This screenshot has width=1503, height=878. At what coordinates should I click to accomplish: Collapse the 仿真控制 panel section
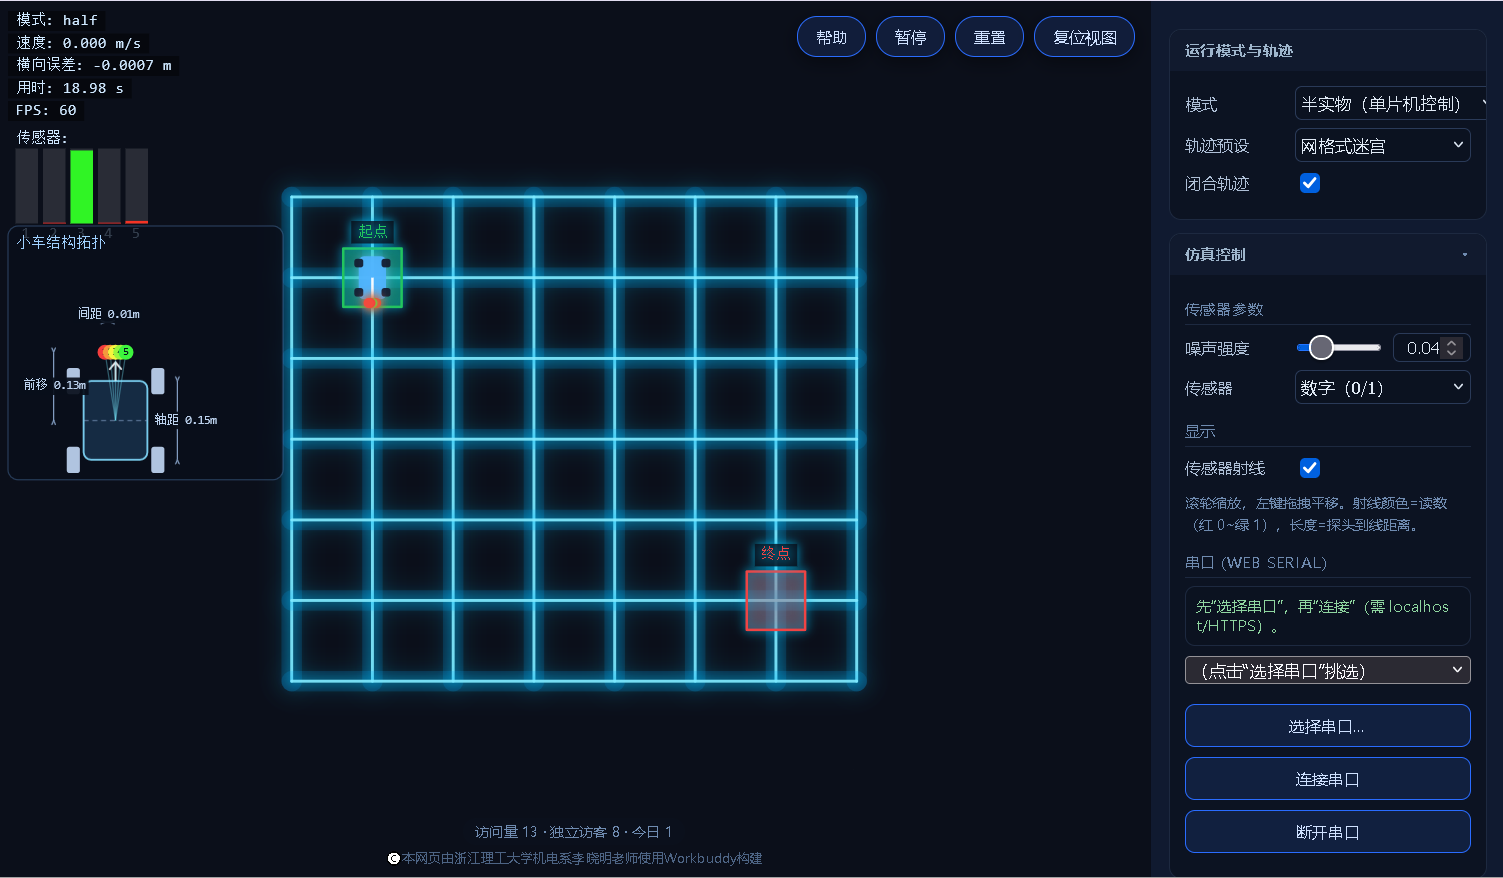(1327, 254)
